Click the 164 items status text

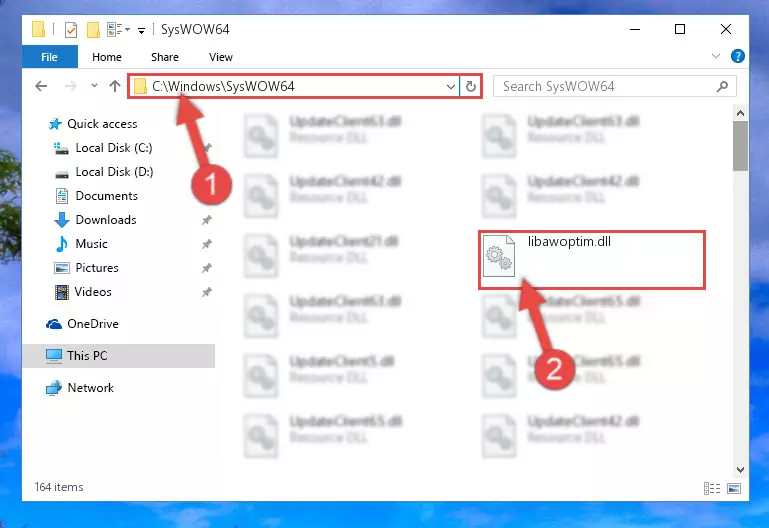point(59,487)
